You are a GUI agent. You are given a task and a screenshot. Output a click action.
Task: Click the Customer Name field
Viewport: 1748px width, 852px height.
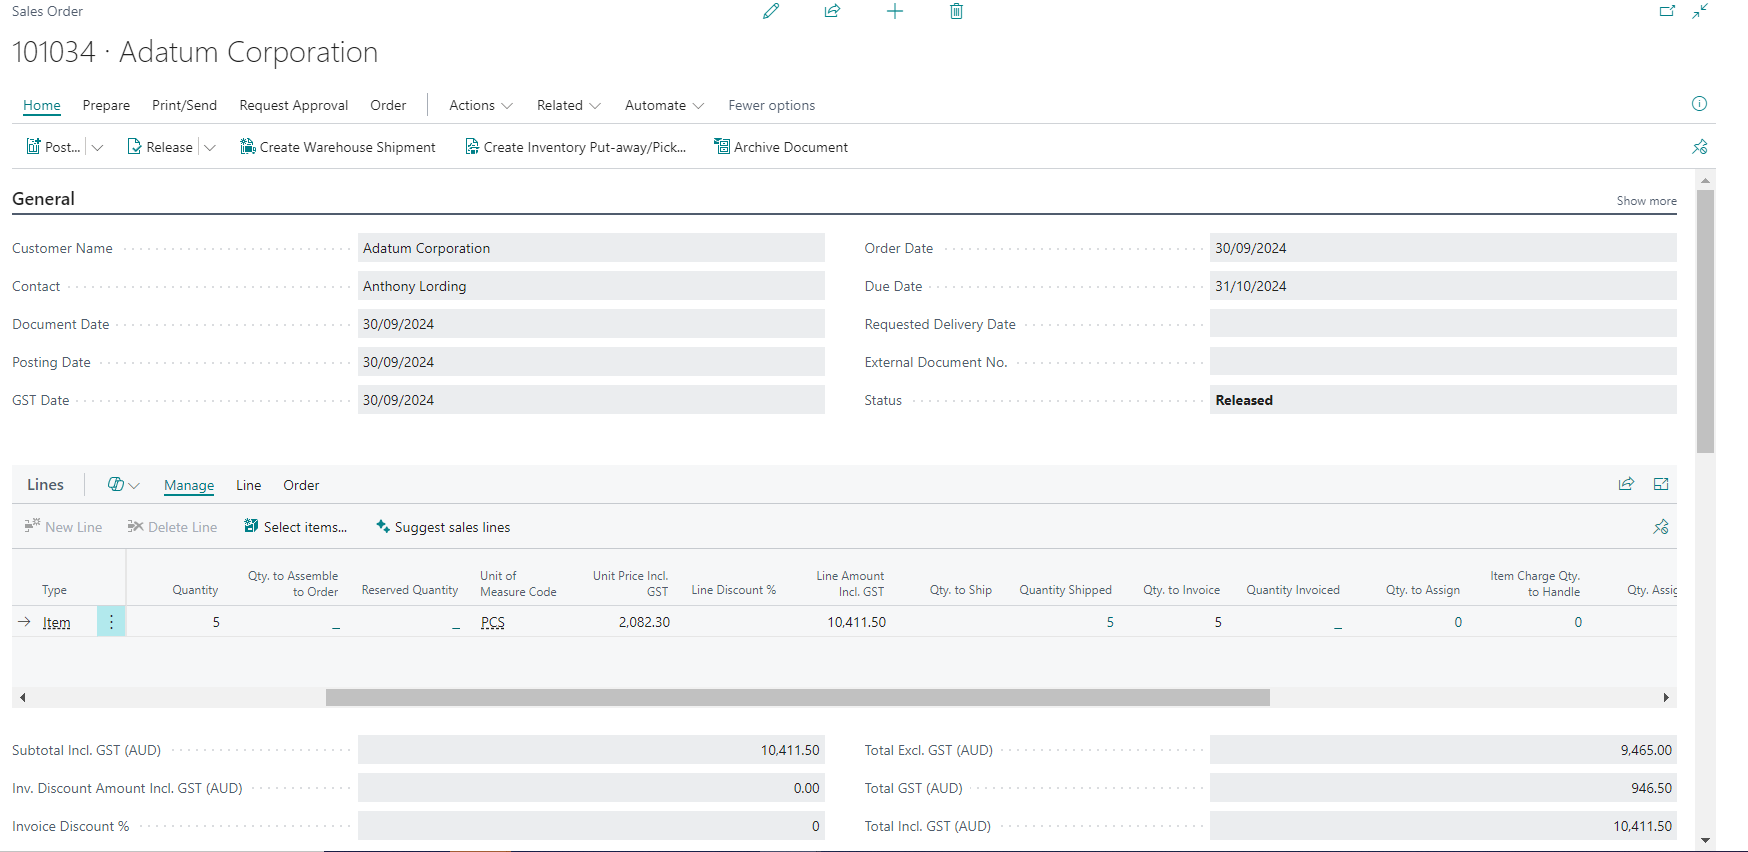591,248
